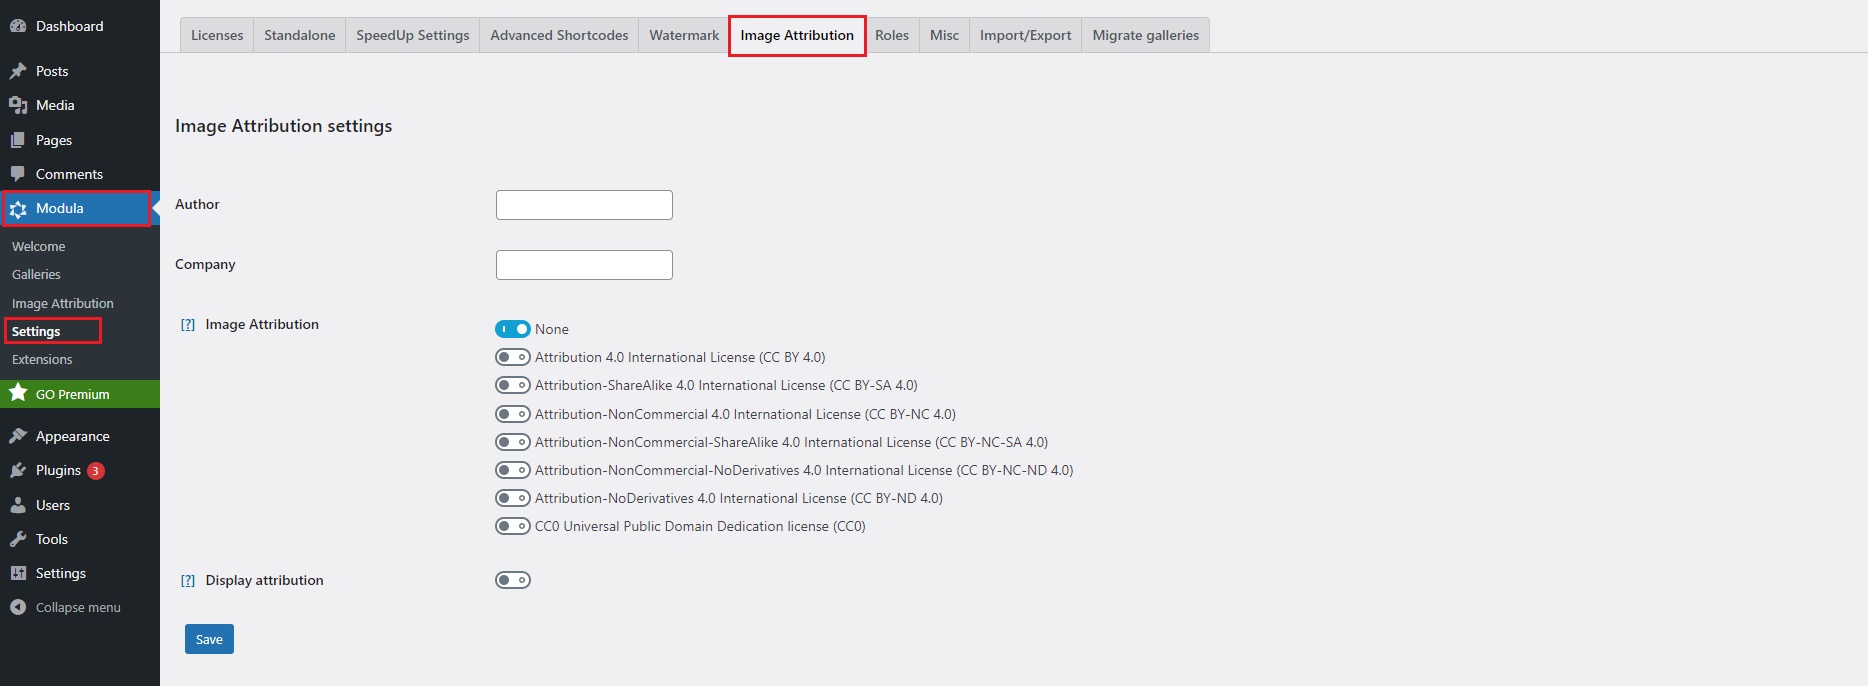This screenshot has height=686, width=1868.
Task: Click the Posts pushpin icon
Action: 18,71
